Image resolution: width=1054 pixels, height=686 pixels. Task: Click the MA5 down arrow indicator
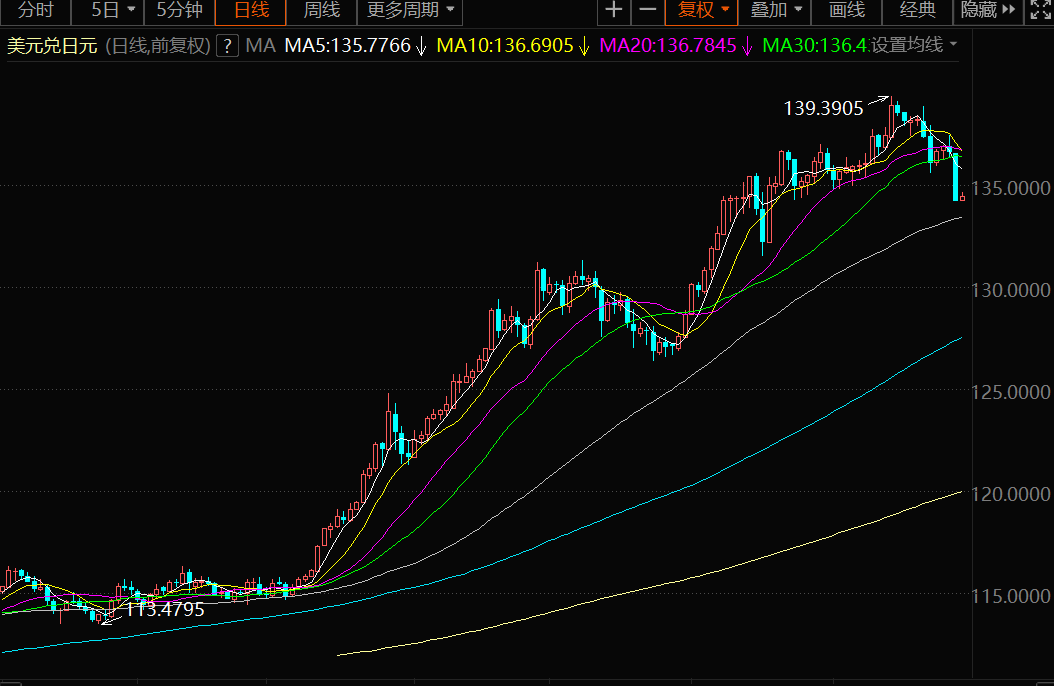click(x=421, y=46)
